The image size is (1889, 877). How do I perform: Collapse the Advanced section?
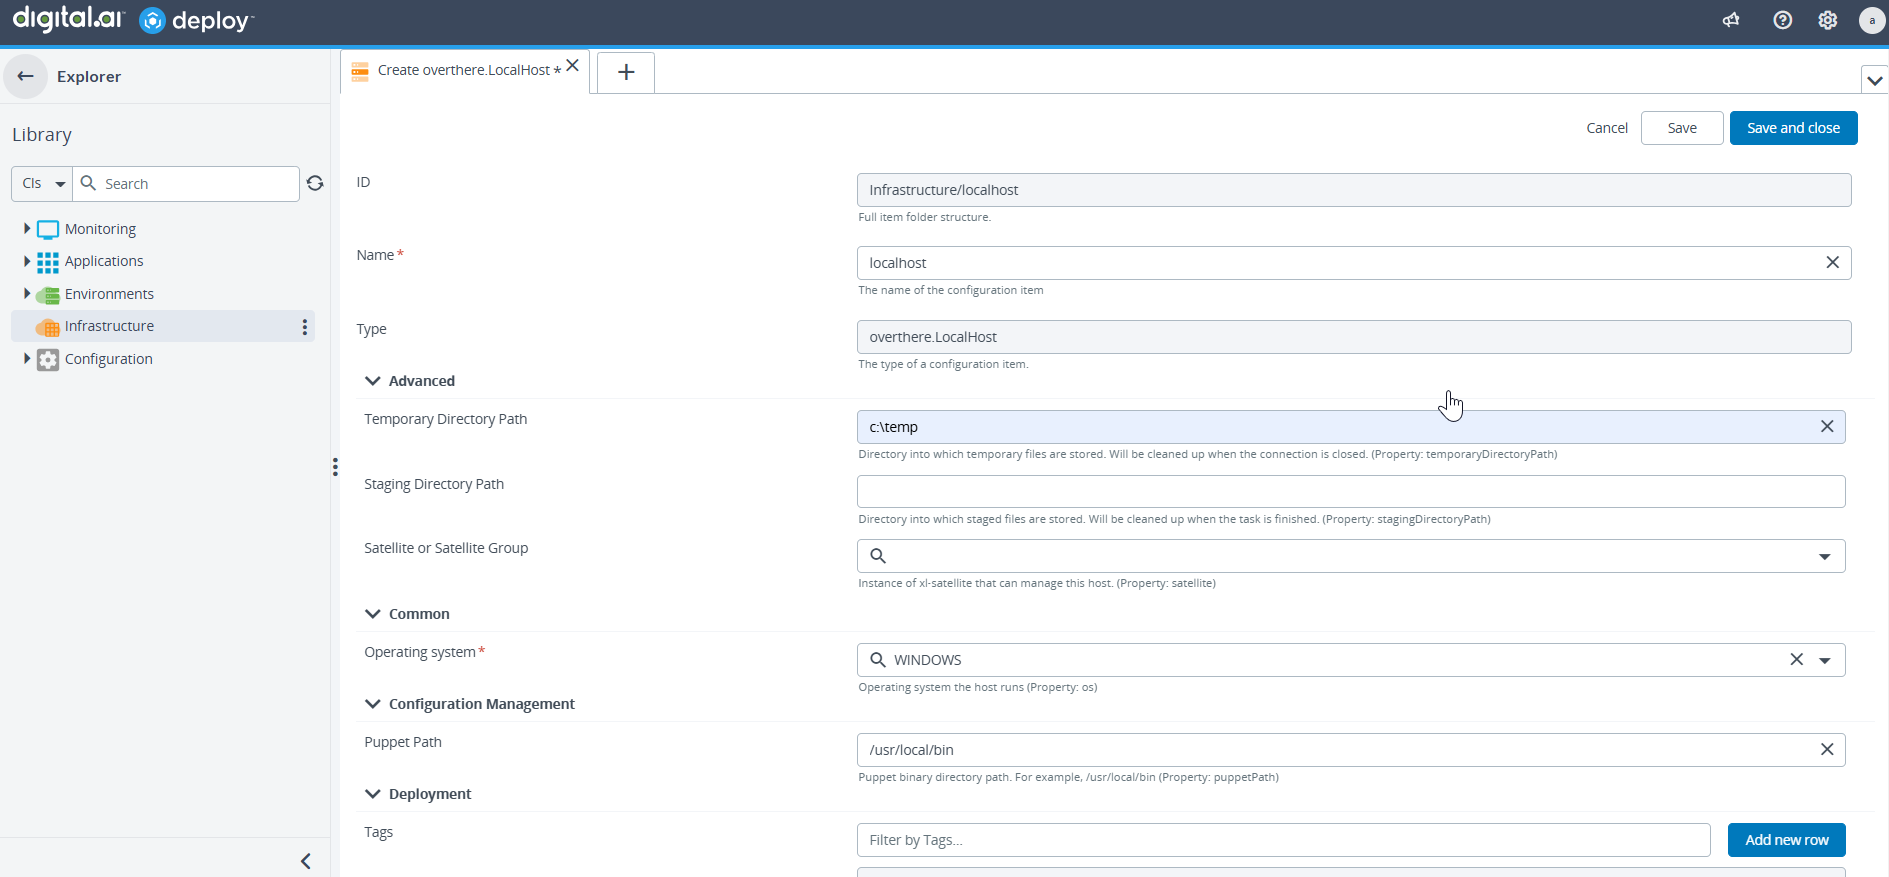[373, 381]
